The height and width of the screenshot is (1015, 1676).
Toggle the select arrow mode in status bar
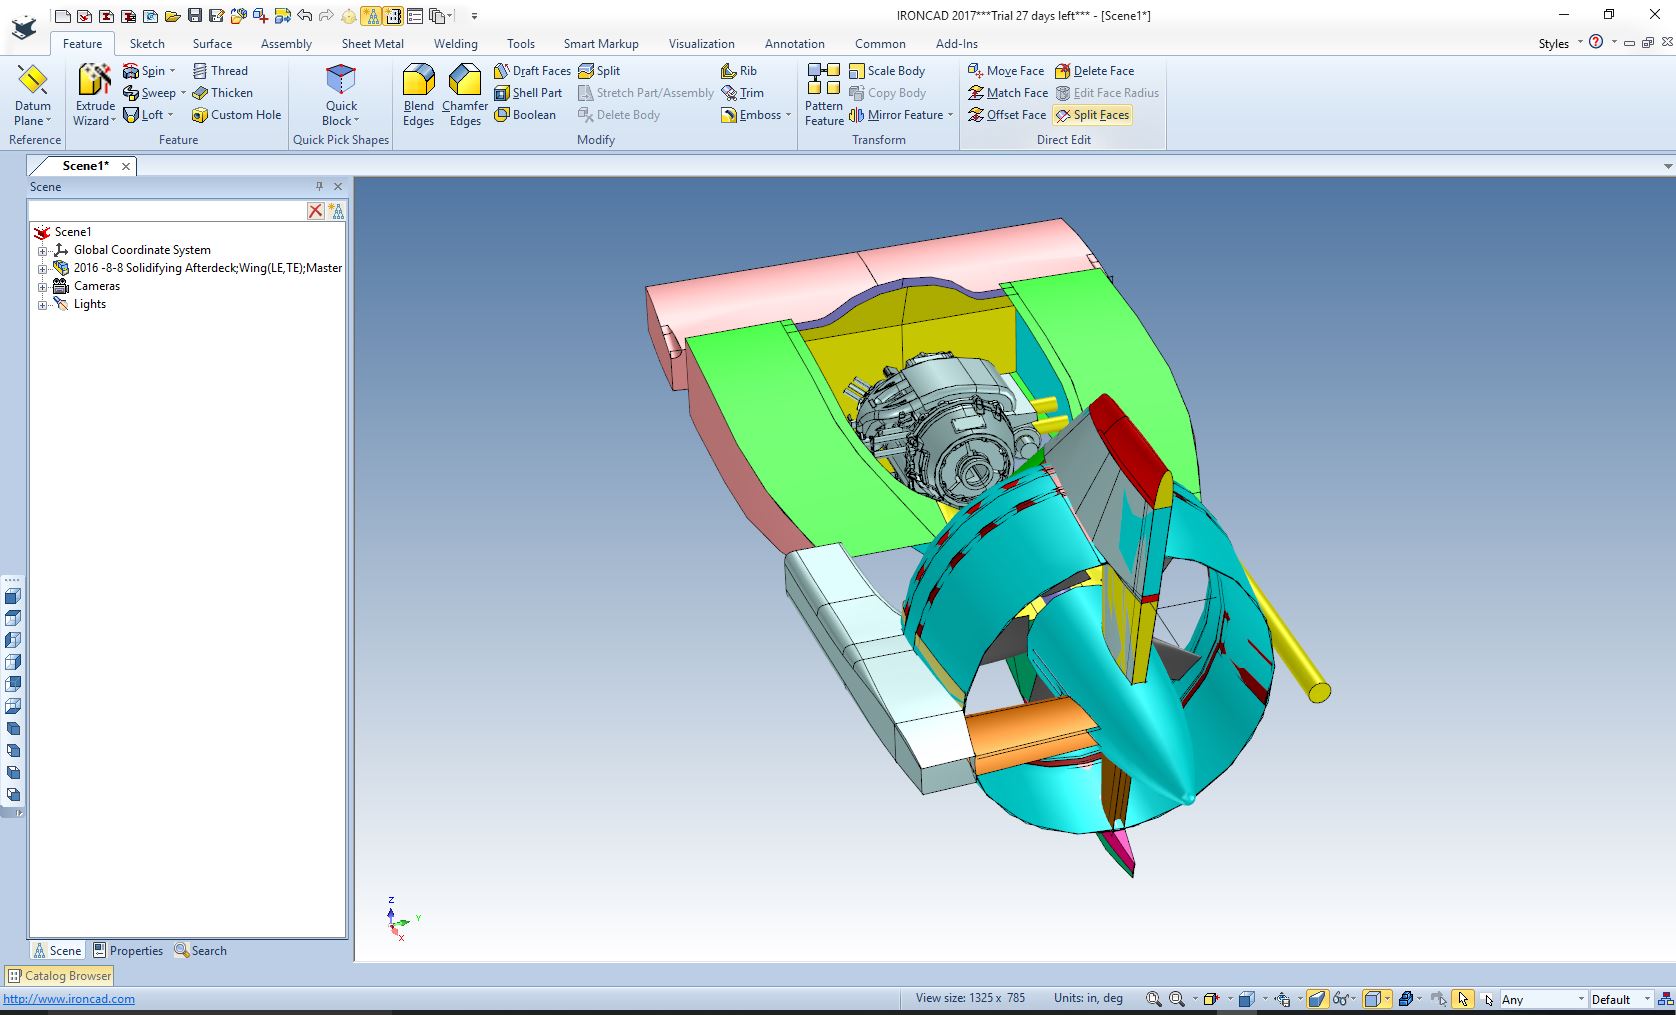1463,998
